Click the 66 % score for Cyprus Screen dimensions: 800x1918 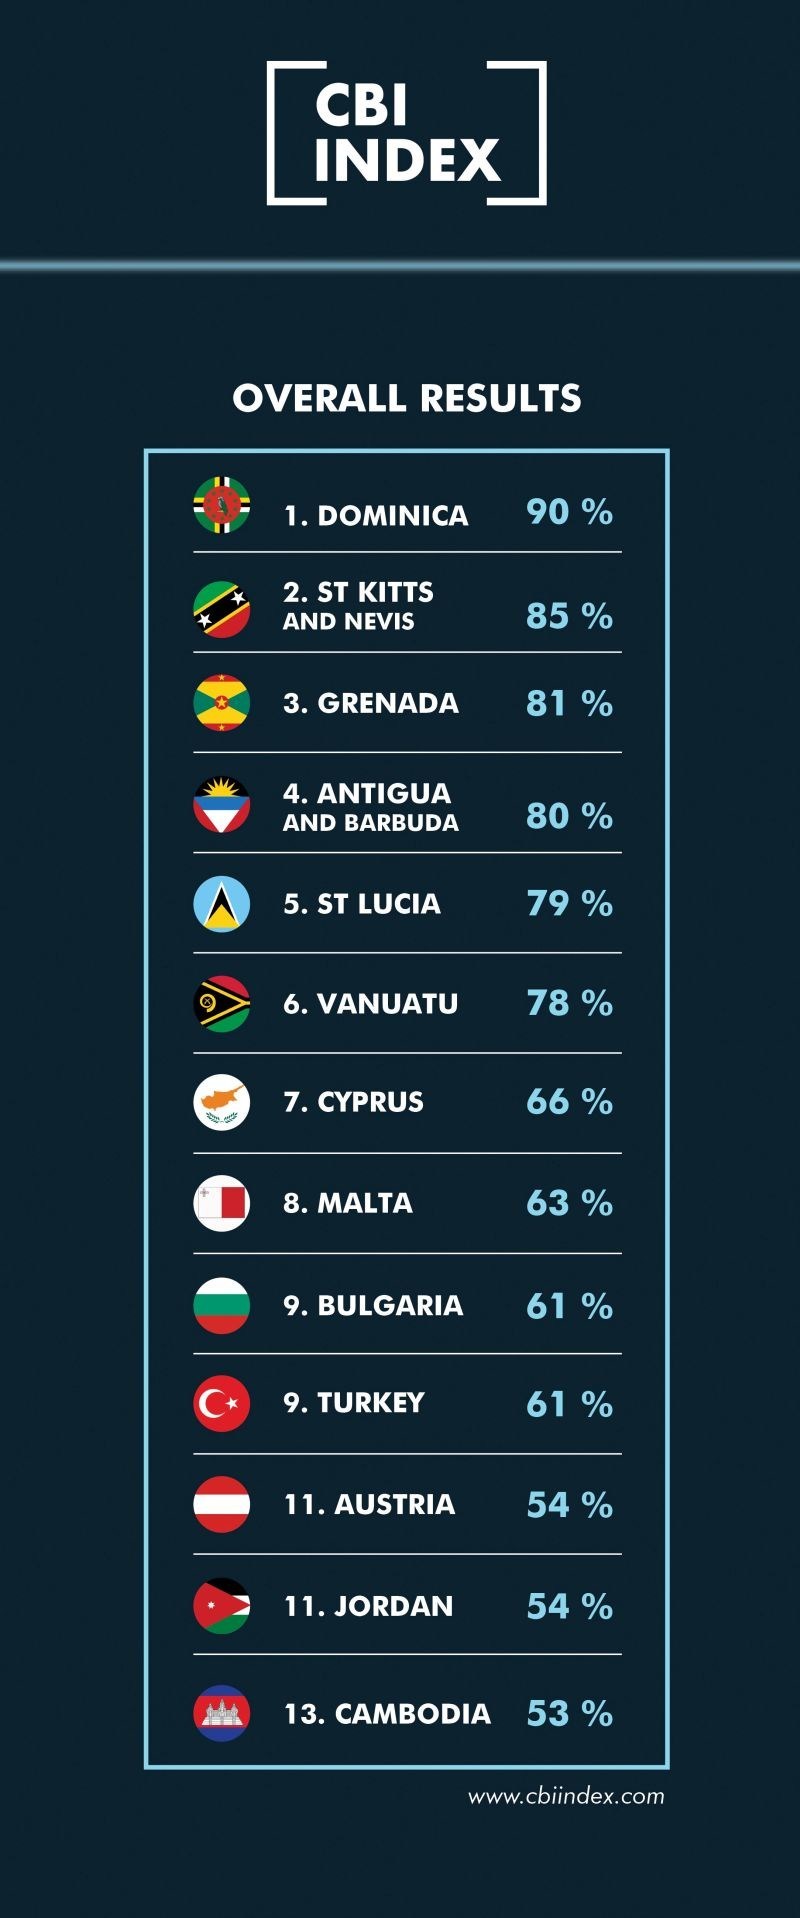[569, 1102]
